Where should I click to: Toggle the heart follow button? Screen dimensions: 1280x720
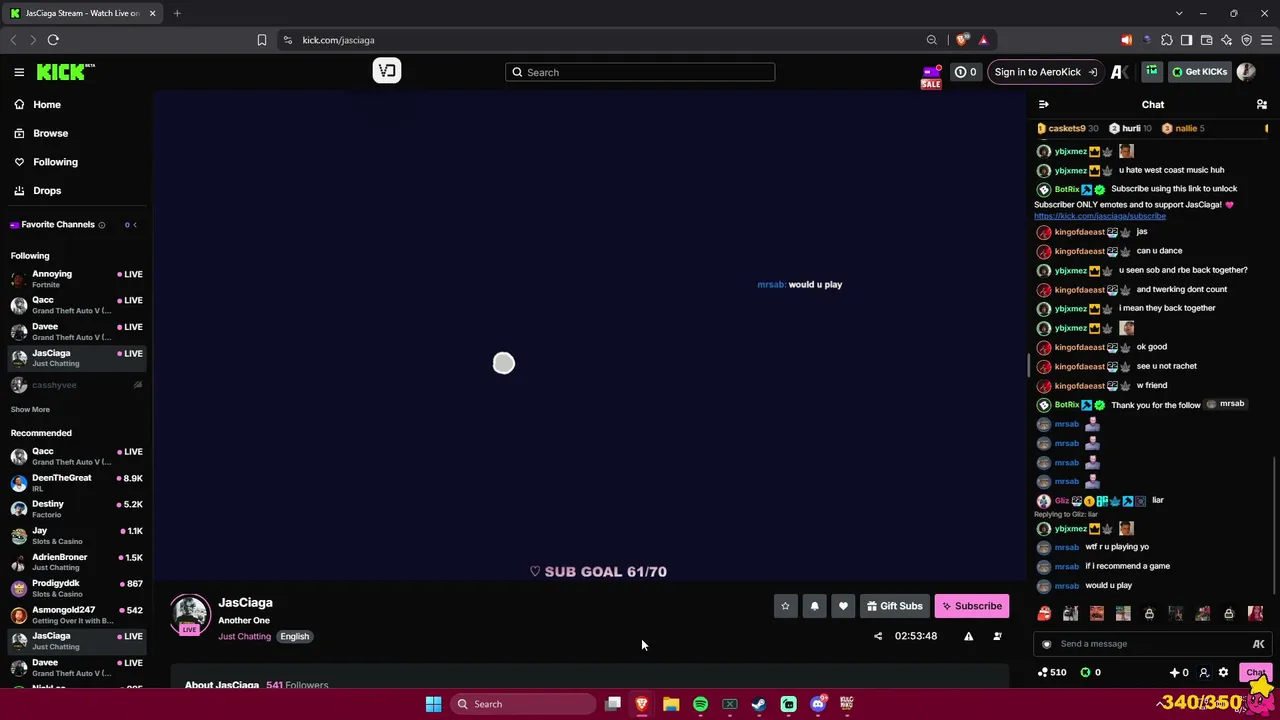coord(843,606)
